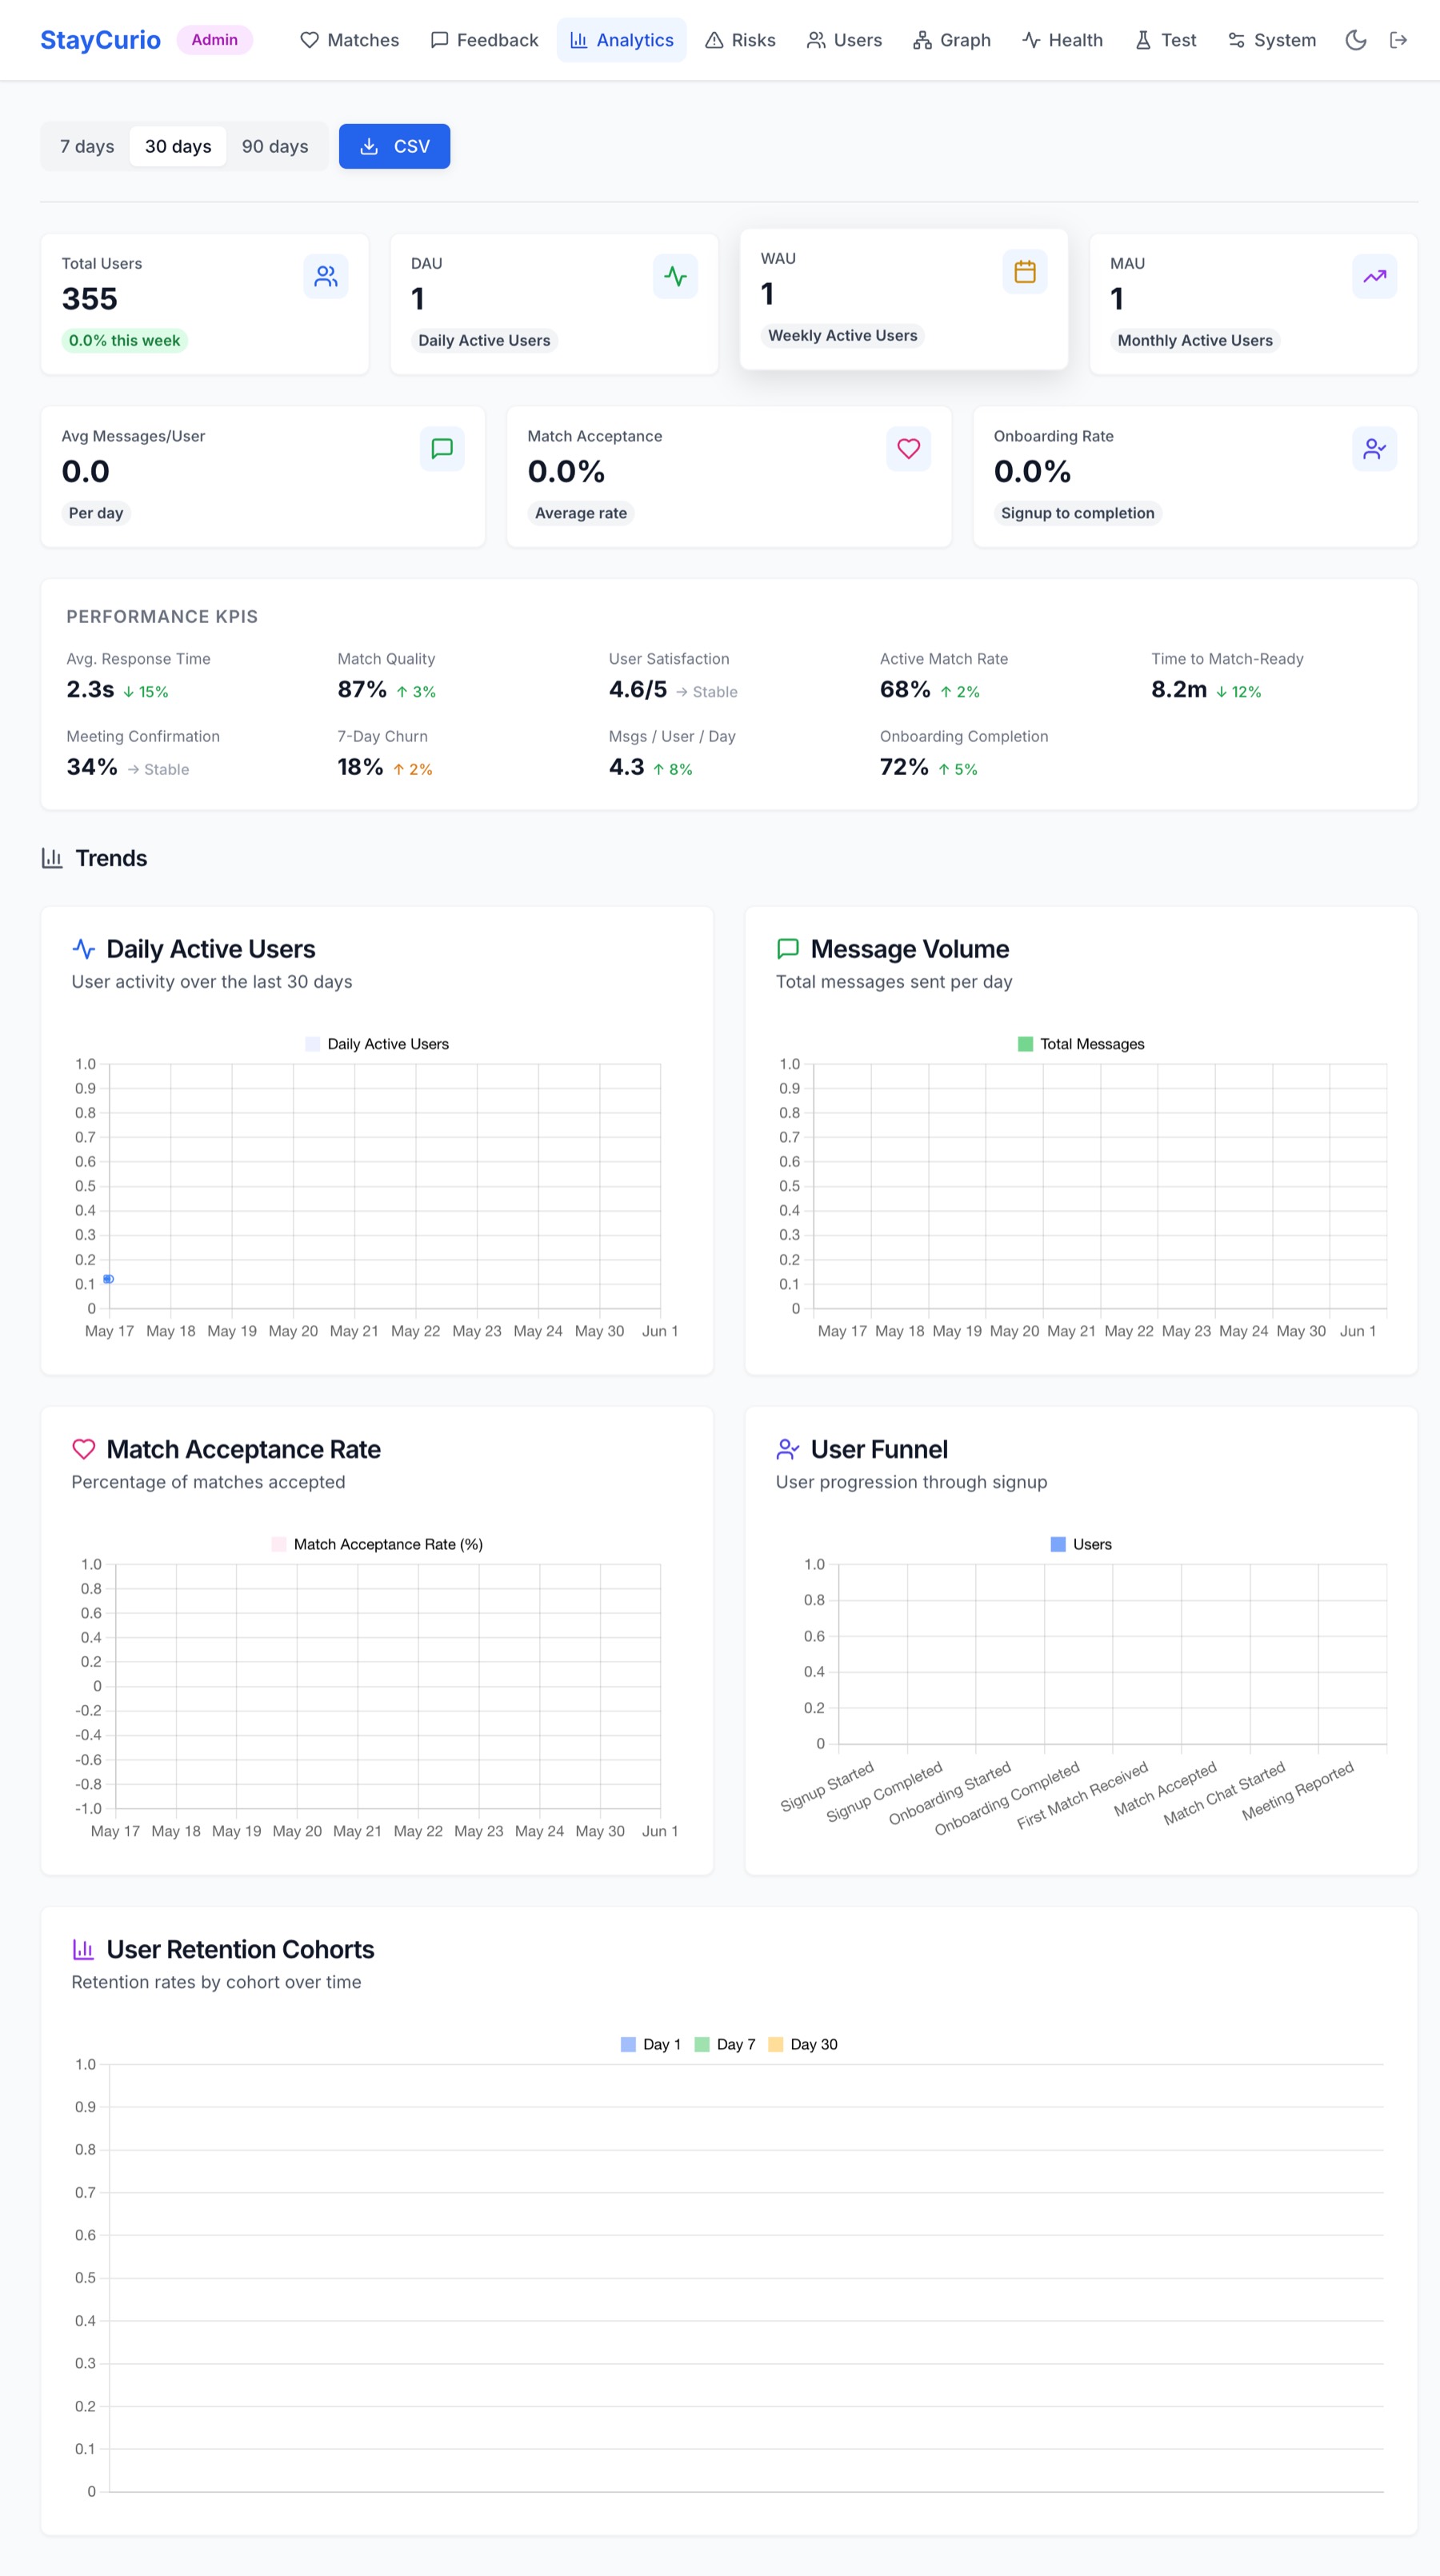Click the Total Users card value 355
Image resolution: width=1440 pixels, height=2576 pixels.
point(90,299)
